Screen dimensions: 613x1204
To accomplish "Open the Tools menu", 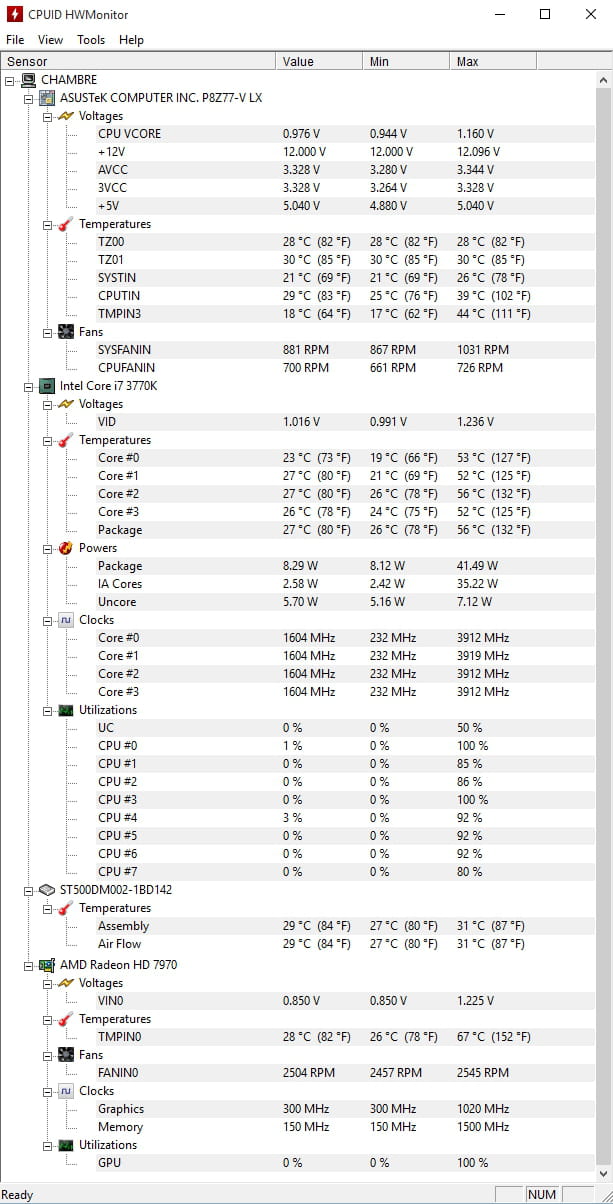I will [91, 40].
